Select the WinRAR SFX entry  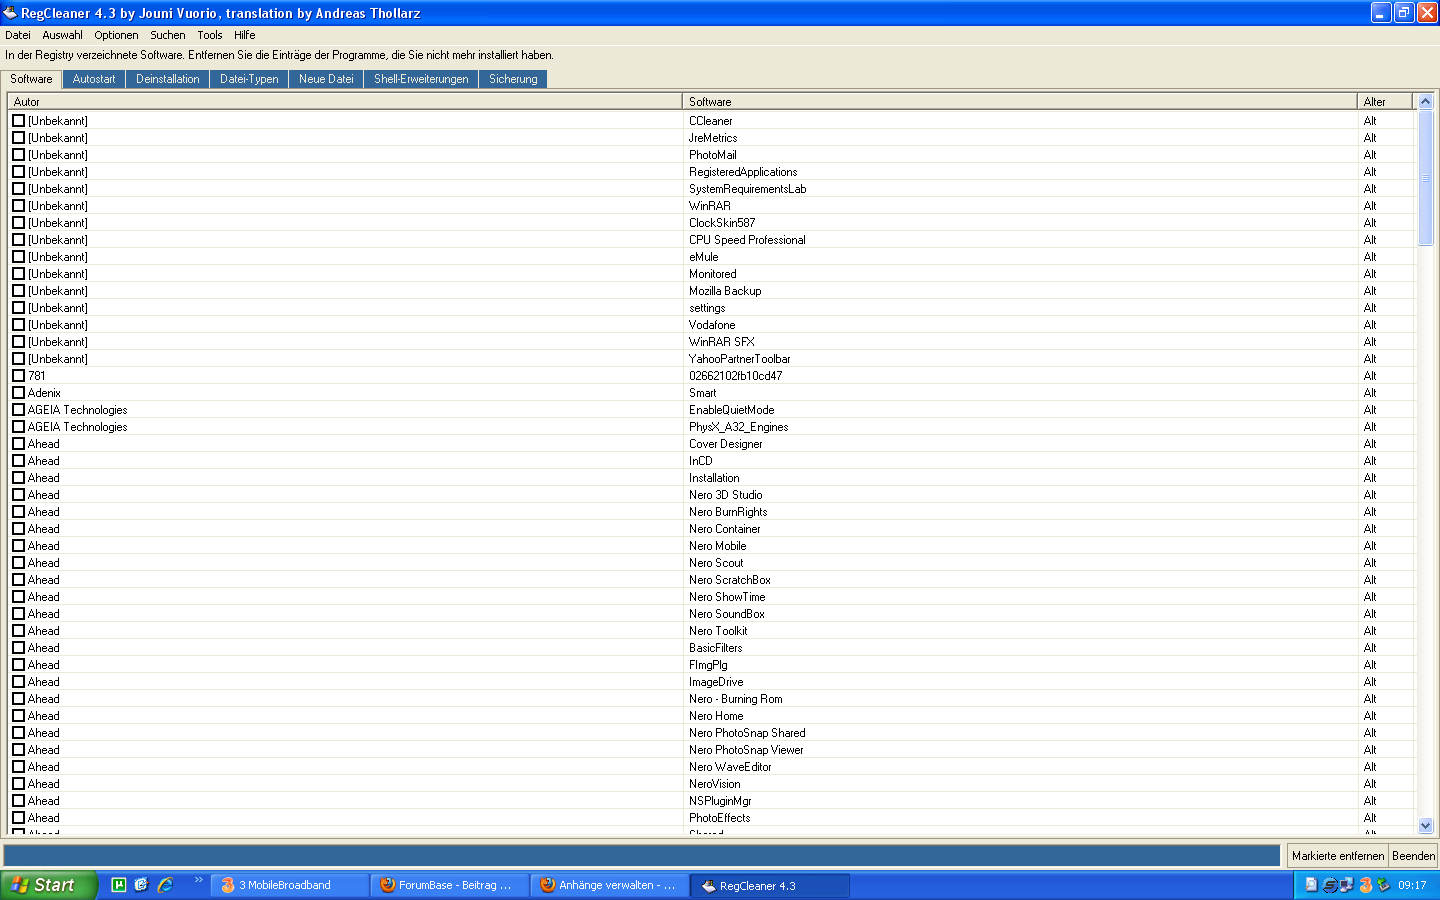point(722,342)
